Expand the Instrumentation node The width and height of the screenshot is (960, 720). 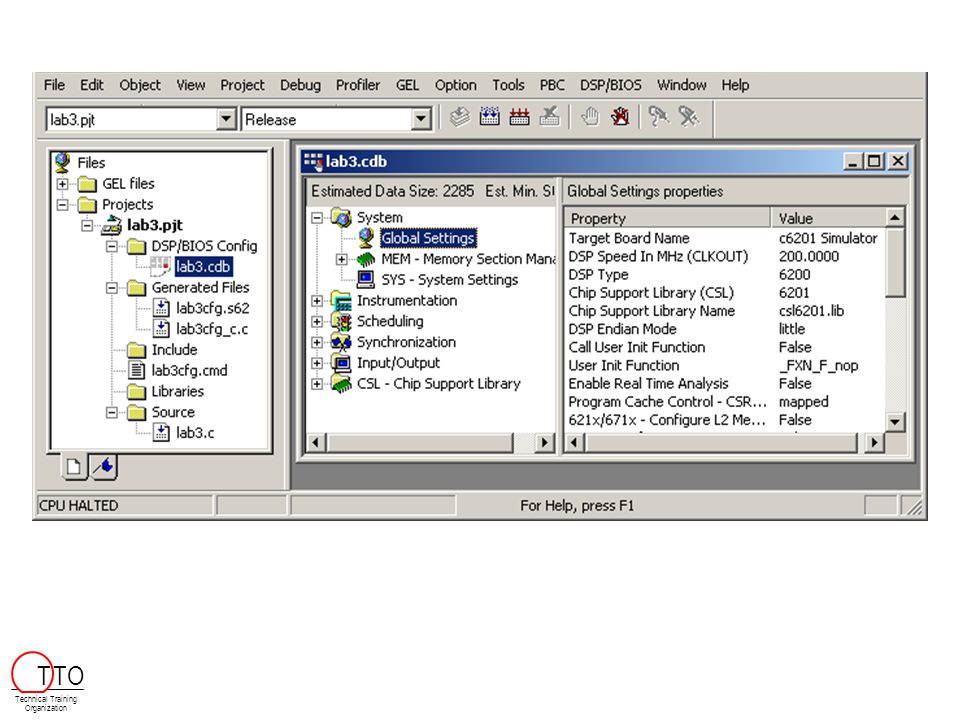317,301
